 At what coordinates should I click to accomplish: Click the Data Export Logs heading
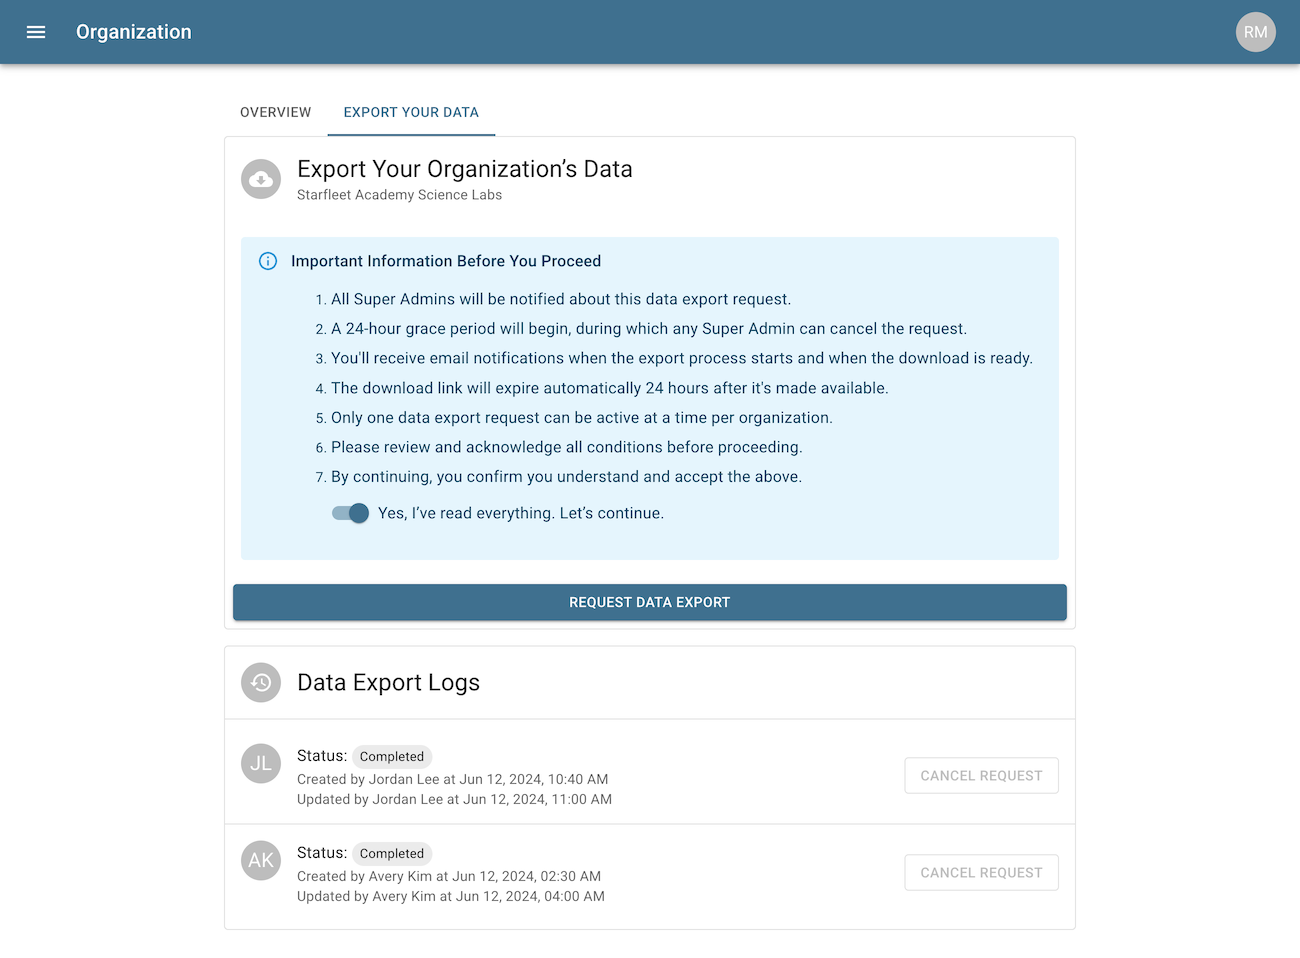pyautogui.click(x=388, y=682)
